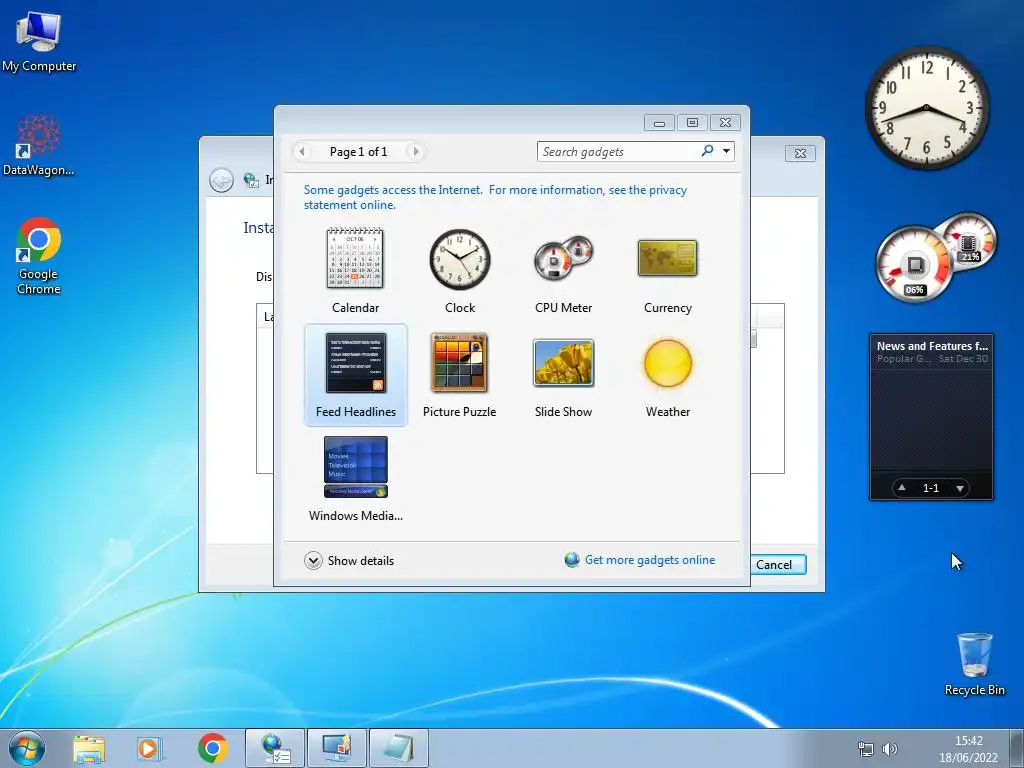Maximize the gadget gallery window
The height and width of the screenshot is (768, 1024).
[692, 122]
